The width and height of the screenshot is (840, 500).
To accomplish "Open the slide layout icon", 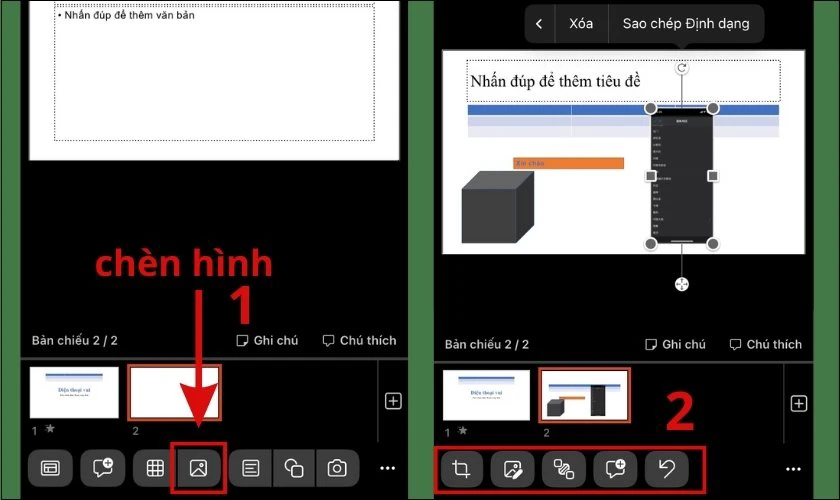I will (x=50, y=468).
